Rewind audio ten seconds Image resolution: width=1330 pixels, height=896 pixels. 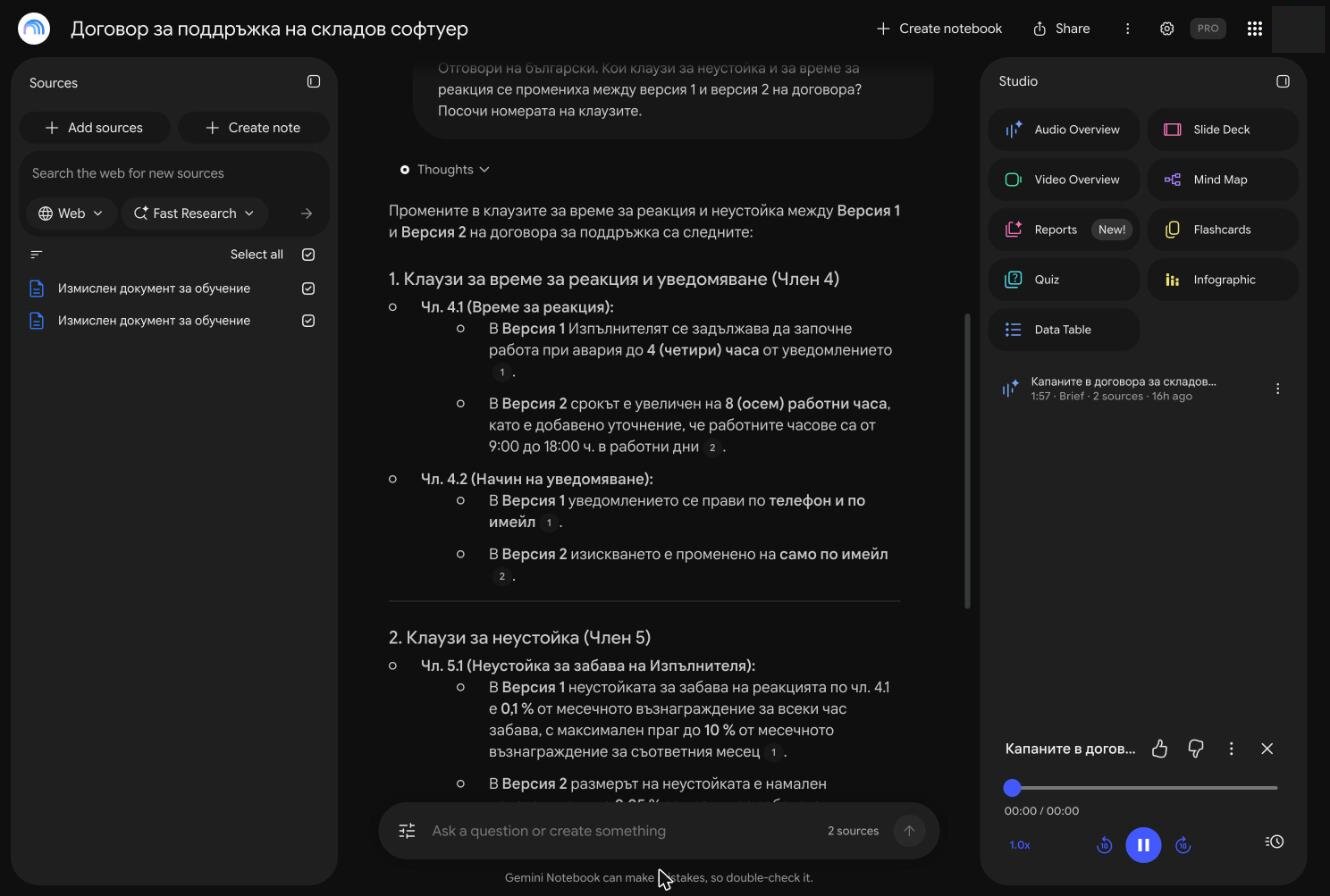(x=1104, y=845)
